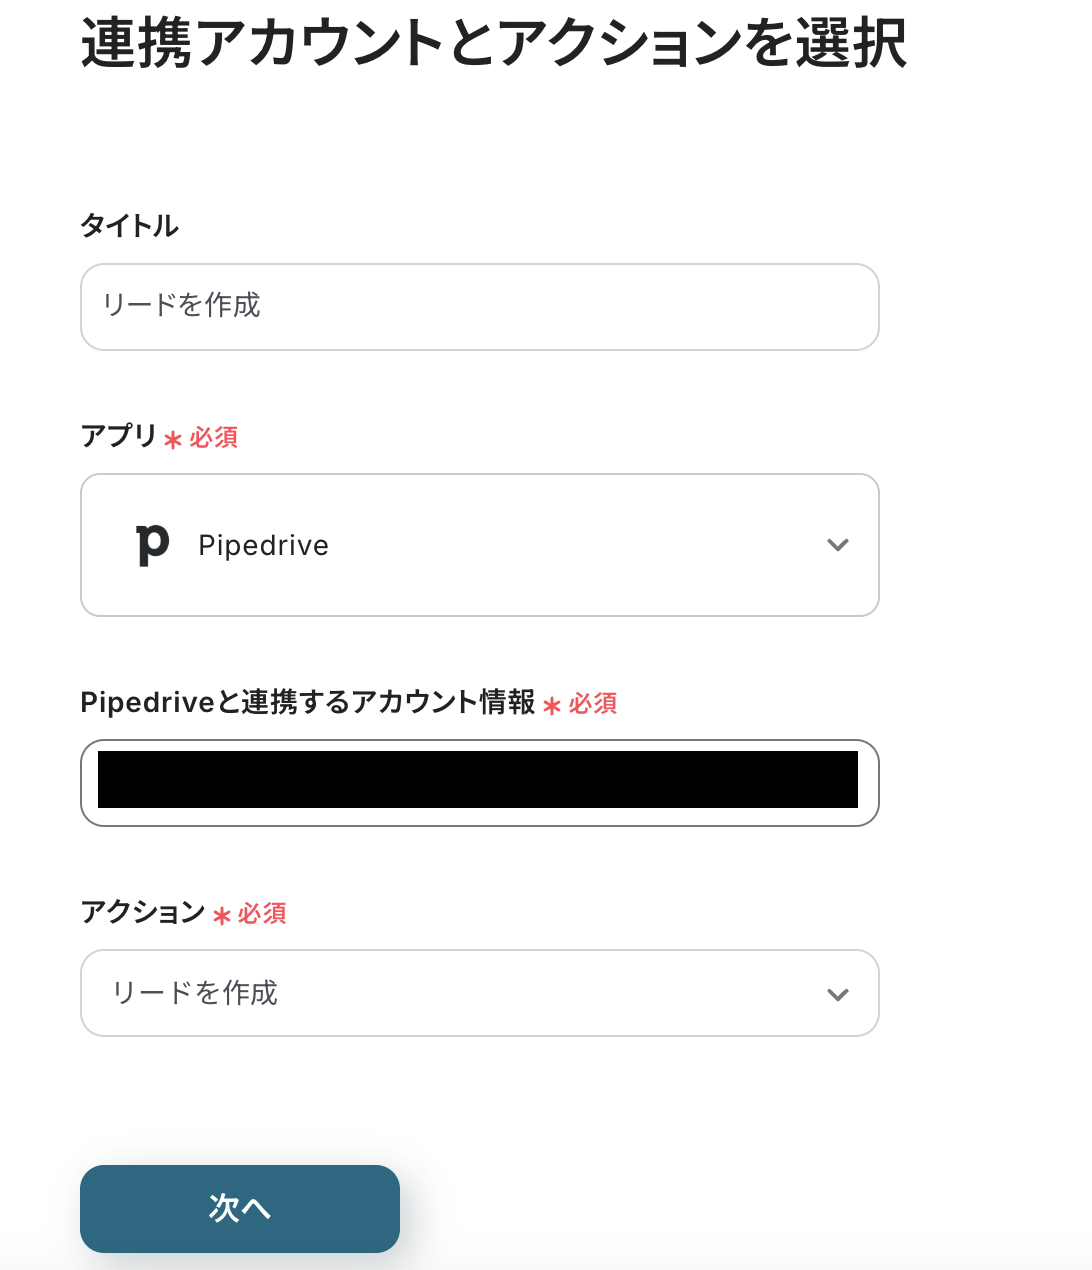Image resolution: width=1092 pixels, height=1270 pixels.
Task: Click the 連携アカウントとアクションを選択 heading
Action: coord(493,44)
